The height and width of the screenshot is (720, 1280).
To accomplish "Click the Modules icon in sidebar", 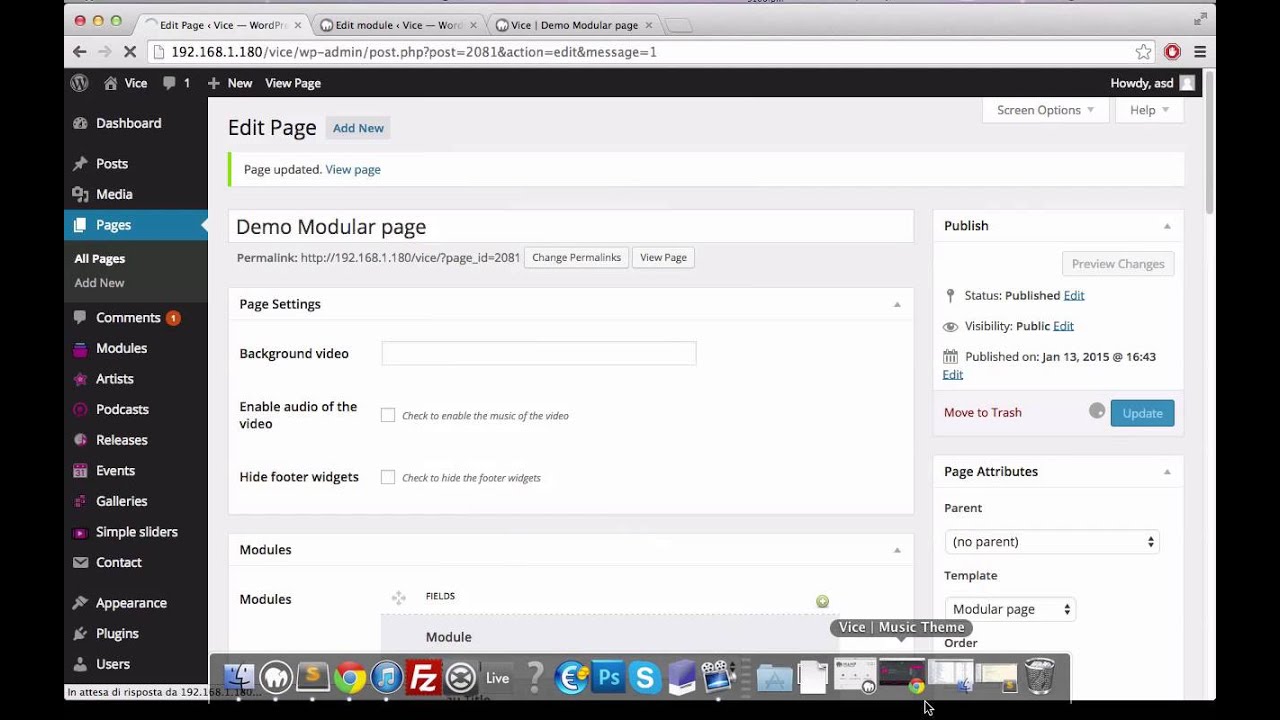I will click(80, 348).
